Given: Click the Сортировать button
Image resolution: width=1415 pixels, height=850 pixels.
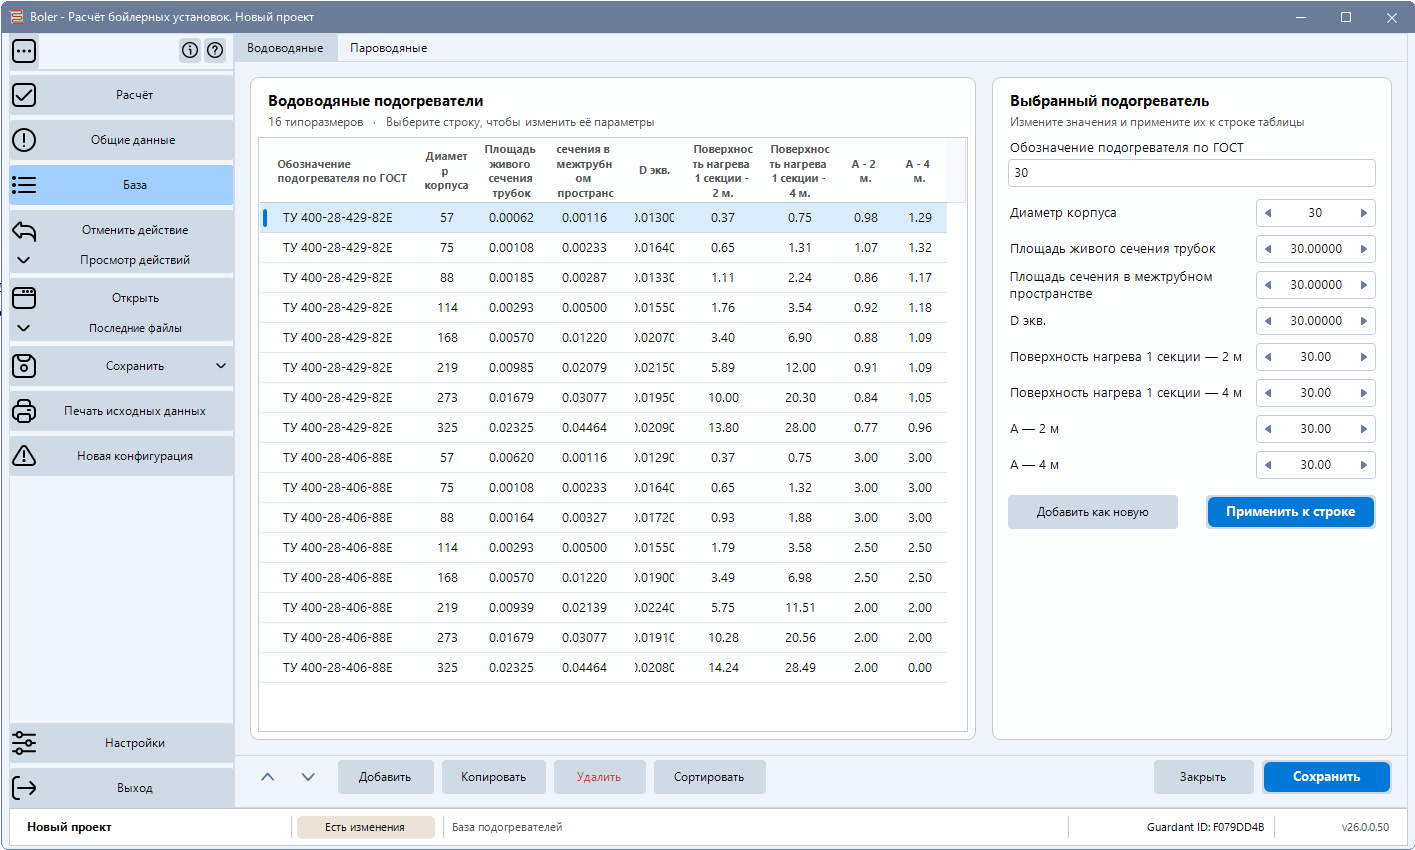Looking at the screenshot, I should click(x=709, y=777).
